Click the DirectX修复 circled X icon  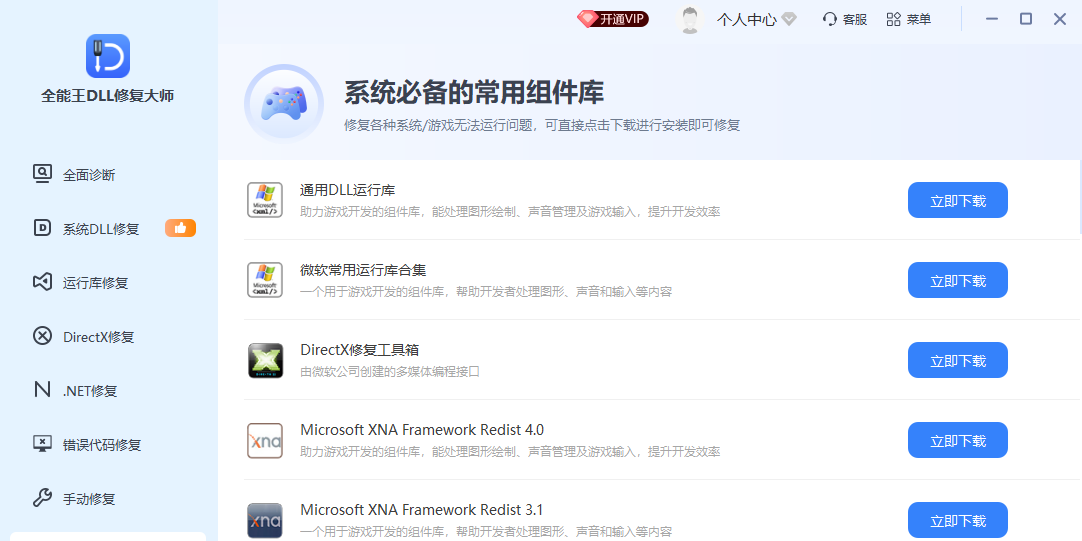point(42,336)
